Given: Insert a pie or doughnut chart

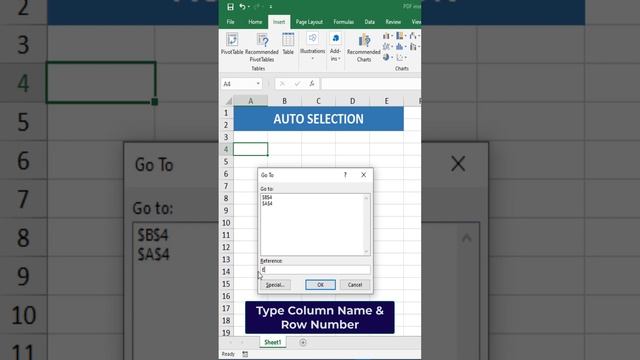Looking at the screenshot, I should coord(387,58).
